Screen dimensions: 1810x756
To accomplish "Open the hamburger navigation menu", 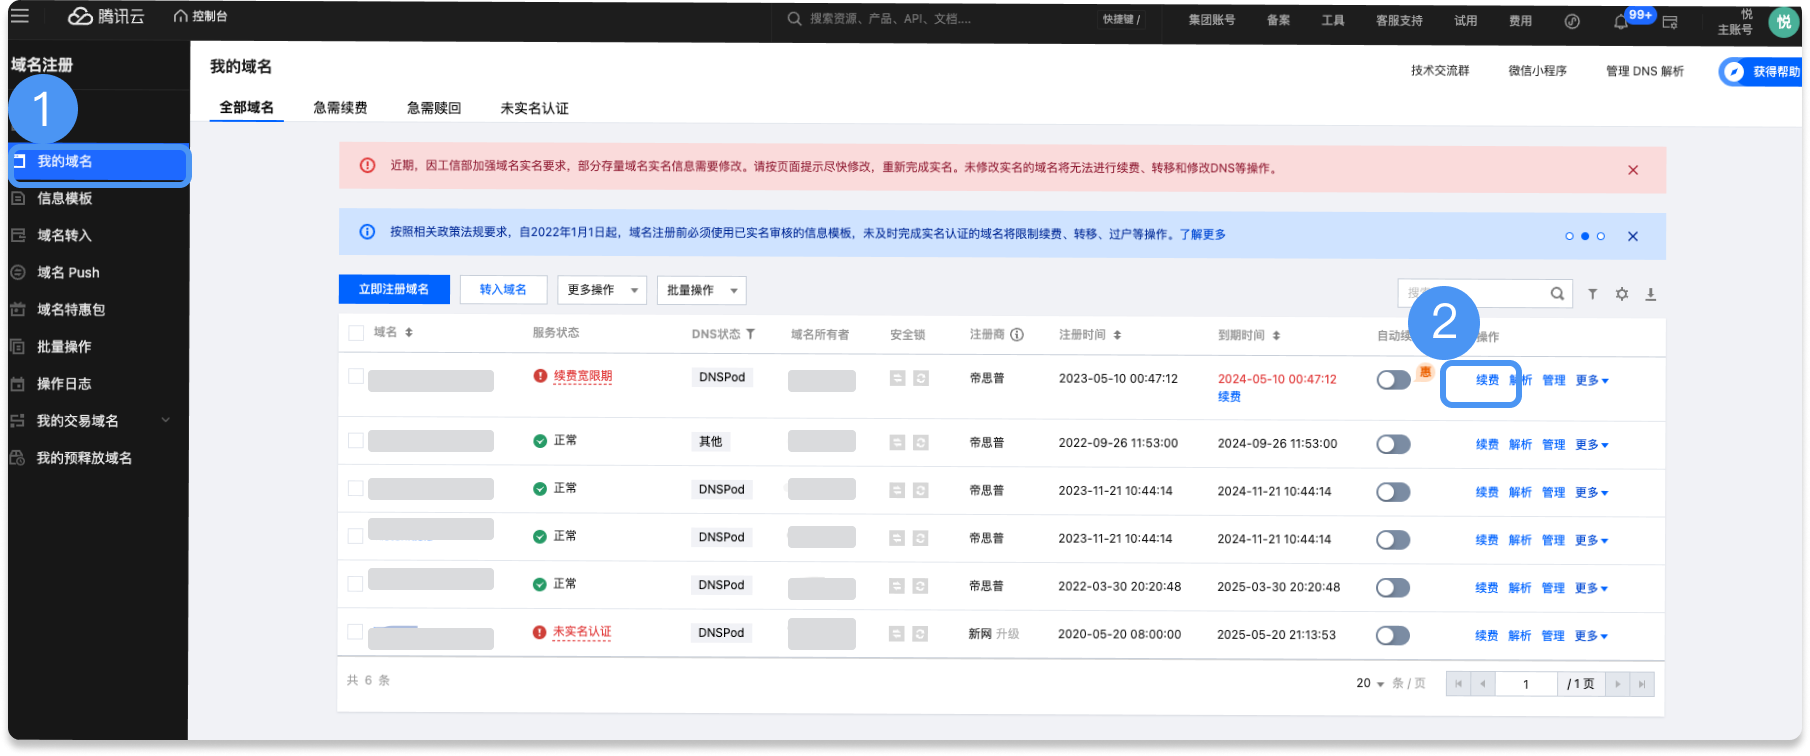I will [20, 17].
